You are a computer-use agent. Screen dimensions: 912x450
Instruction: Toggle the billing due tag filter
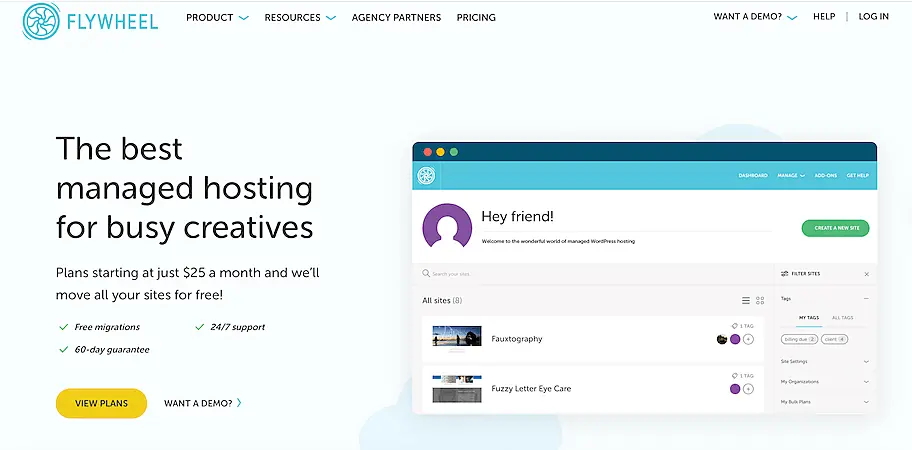(x=800, y=339)
